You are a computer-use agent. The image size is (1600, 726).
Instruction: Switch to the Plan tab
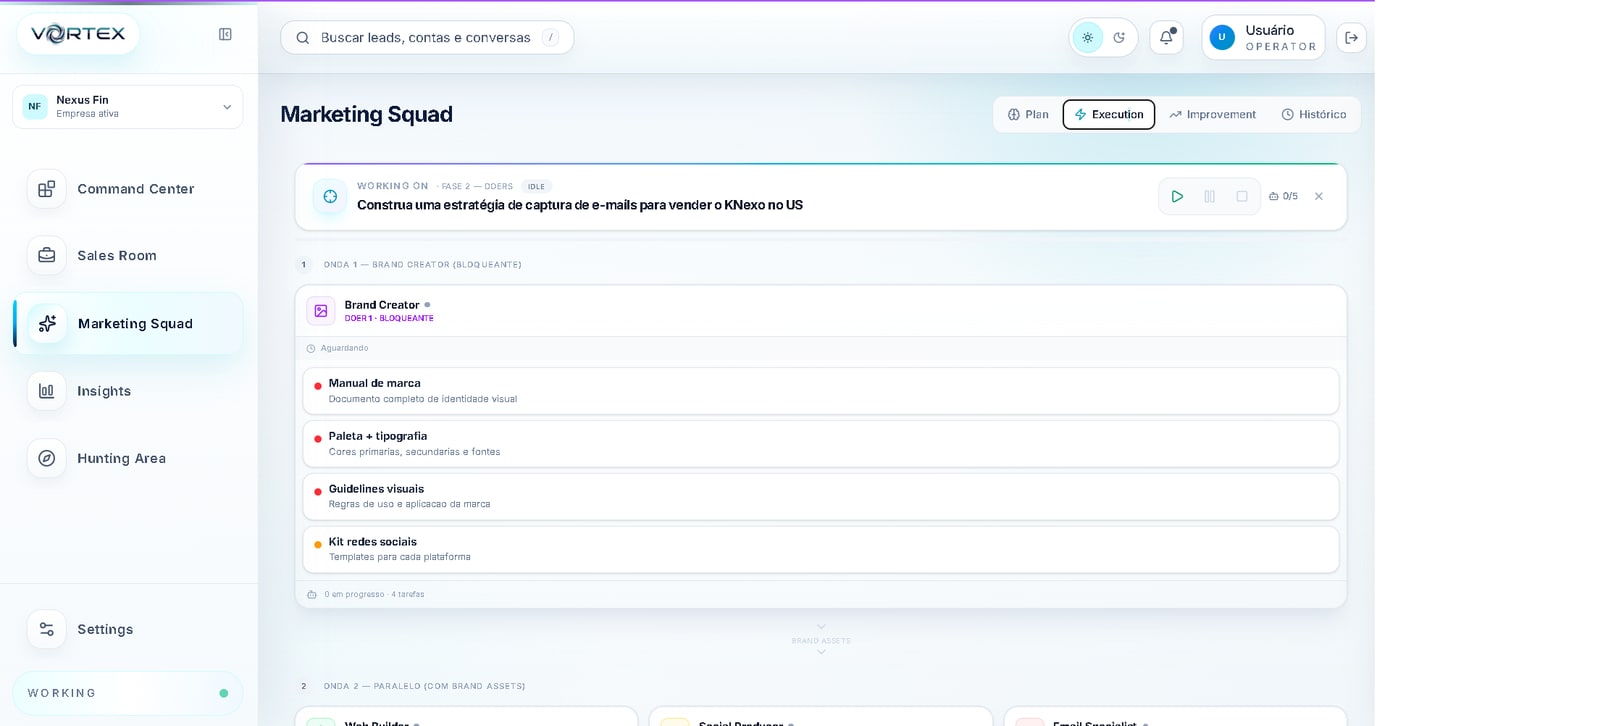tap(1028, 114)
